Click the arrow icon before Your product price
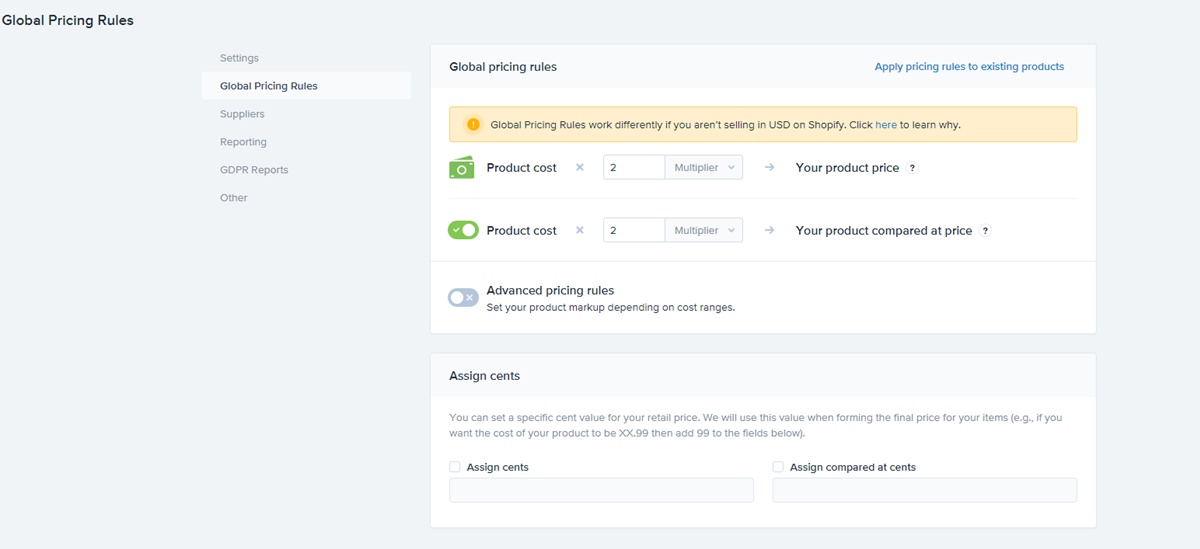Screen dimensions: 1200x549 tap(769, 168)
